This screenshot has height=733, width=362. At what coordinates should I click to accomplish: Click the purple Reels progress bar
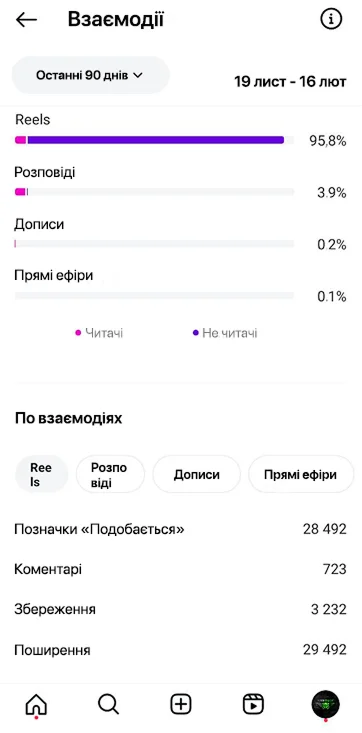pos(156,140)
